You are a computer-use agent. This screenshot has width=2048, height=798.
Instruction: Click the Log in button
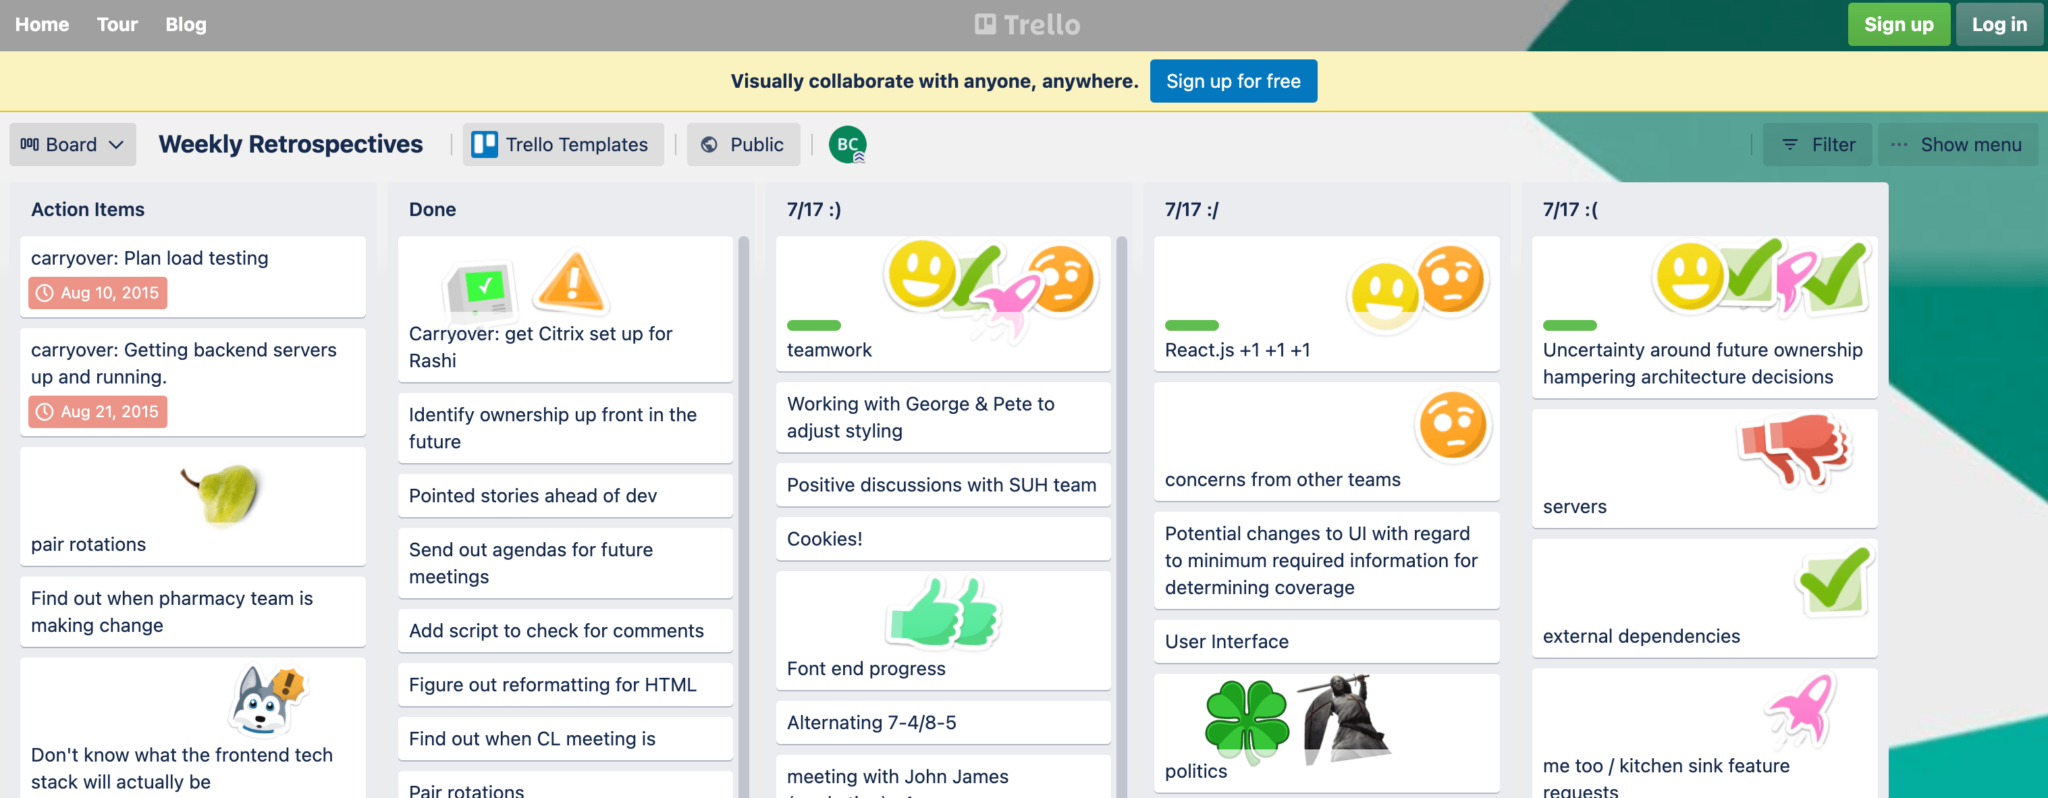pos(1999,25)
